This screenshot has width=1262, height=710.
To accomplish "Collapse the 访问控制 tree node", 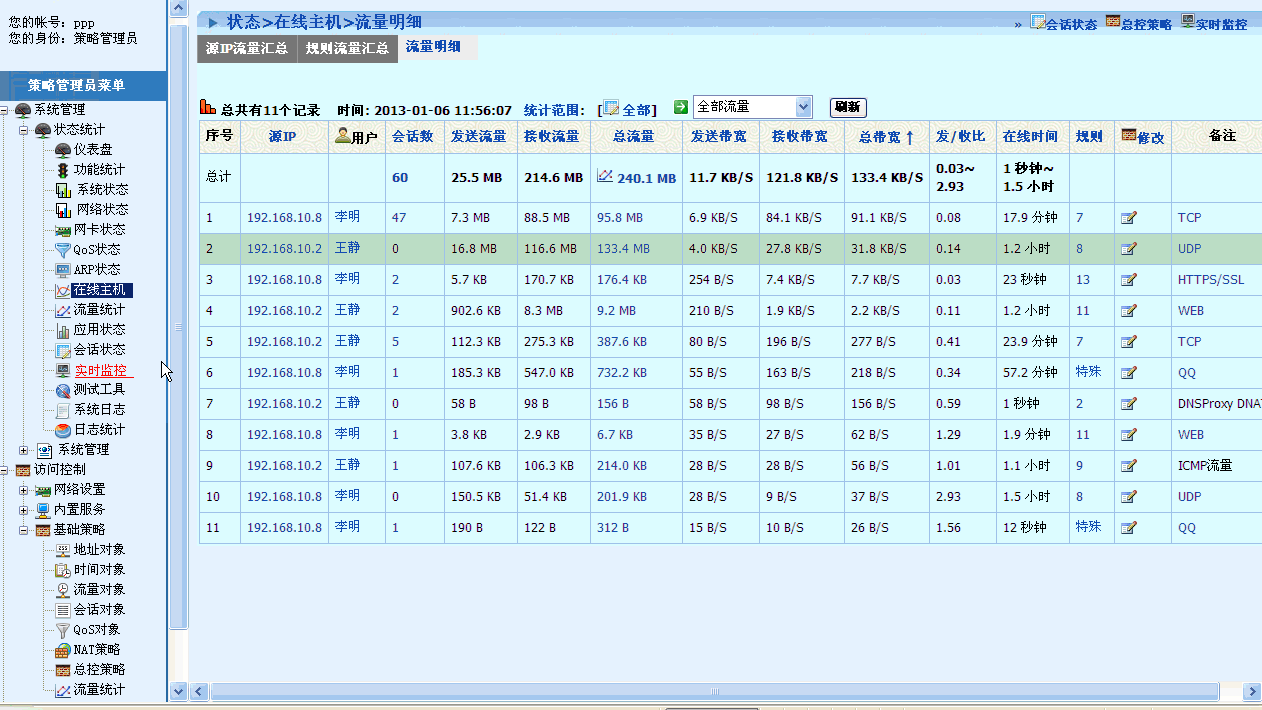I will 5,470.
